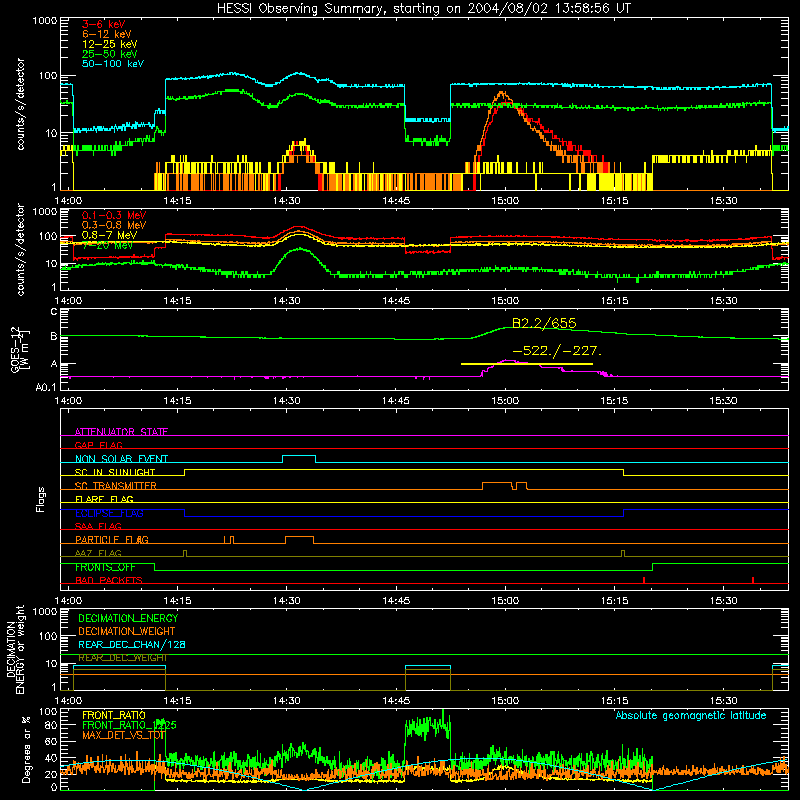Click the 0.8-7 MeV legend label

(x=109, y=235)
